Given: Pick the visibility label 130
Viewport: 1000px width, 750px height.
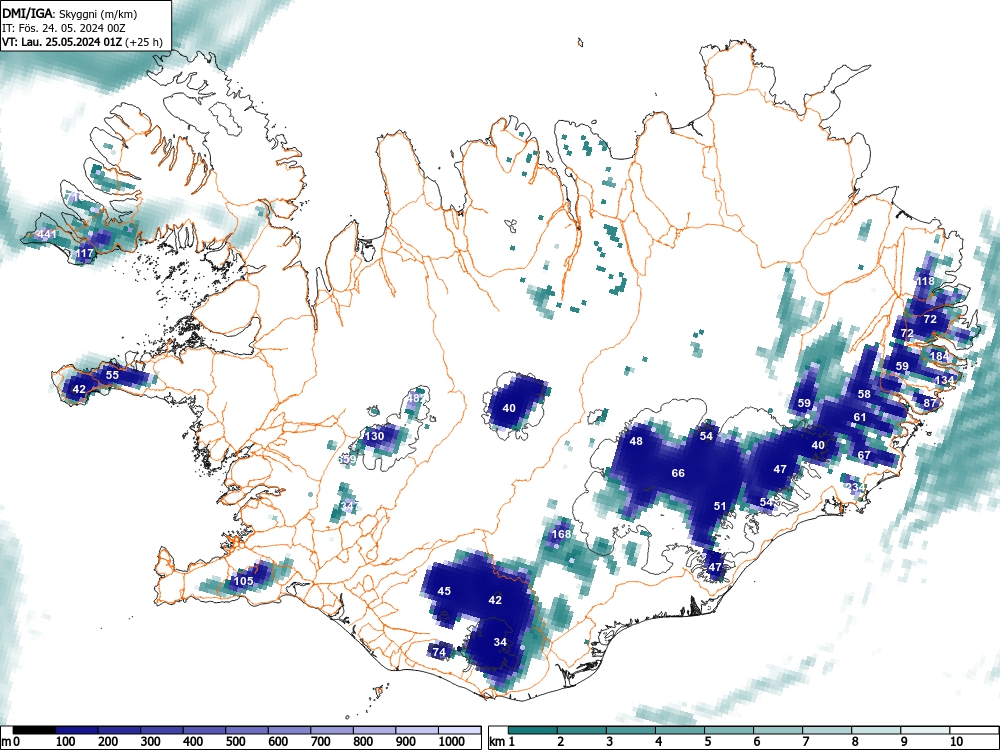Looking at the screenshot, I should [x=374, y=436].
